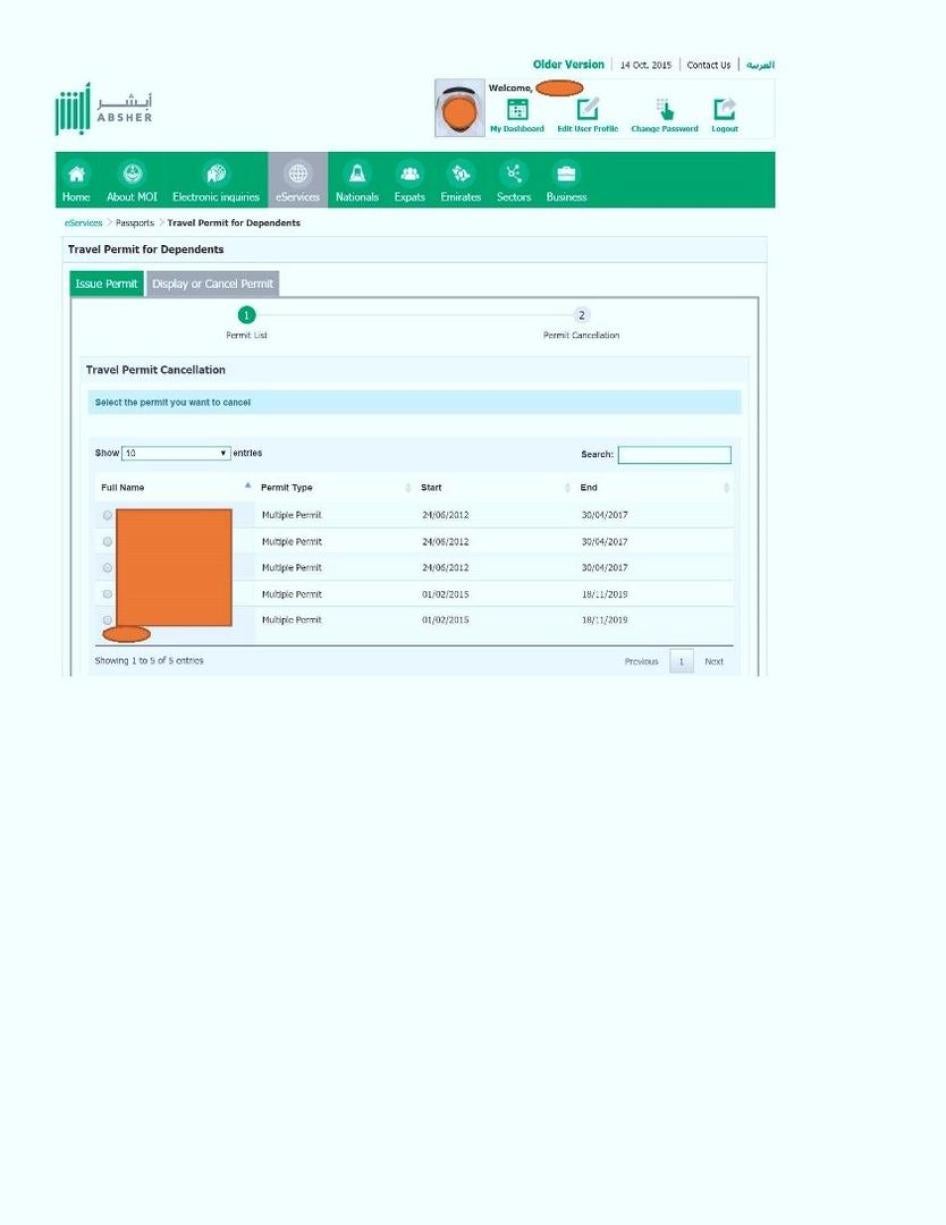The image size is (946, 1225).
Task: Click the Logout icon
Action: [x=724, y=110]
